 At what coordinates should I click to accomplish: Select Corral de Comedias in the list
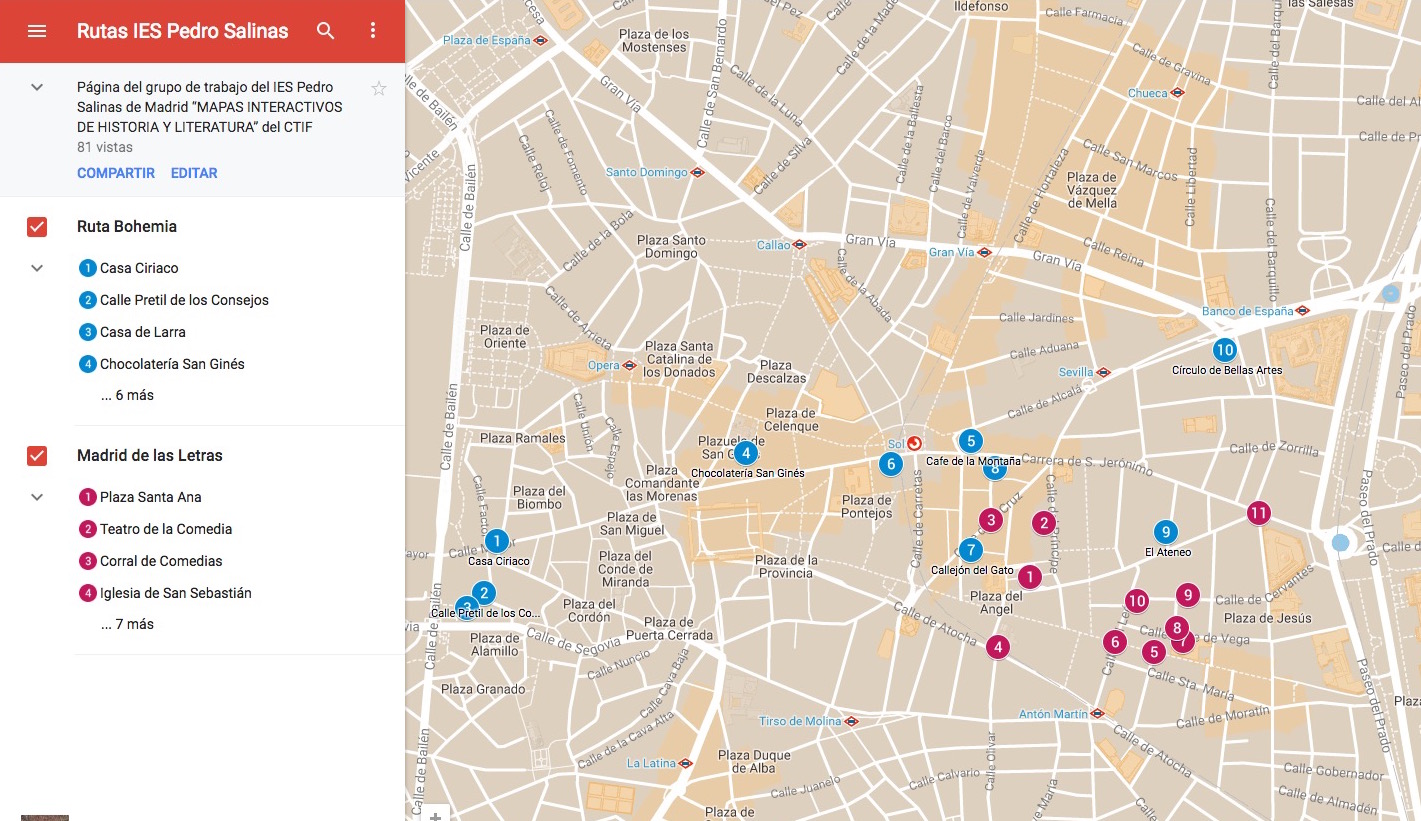click(x=161, y=561)
